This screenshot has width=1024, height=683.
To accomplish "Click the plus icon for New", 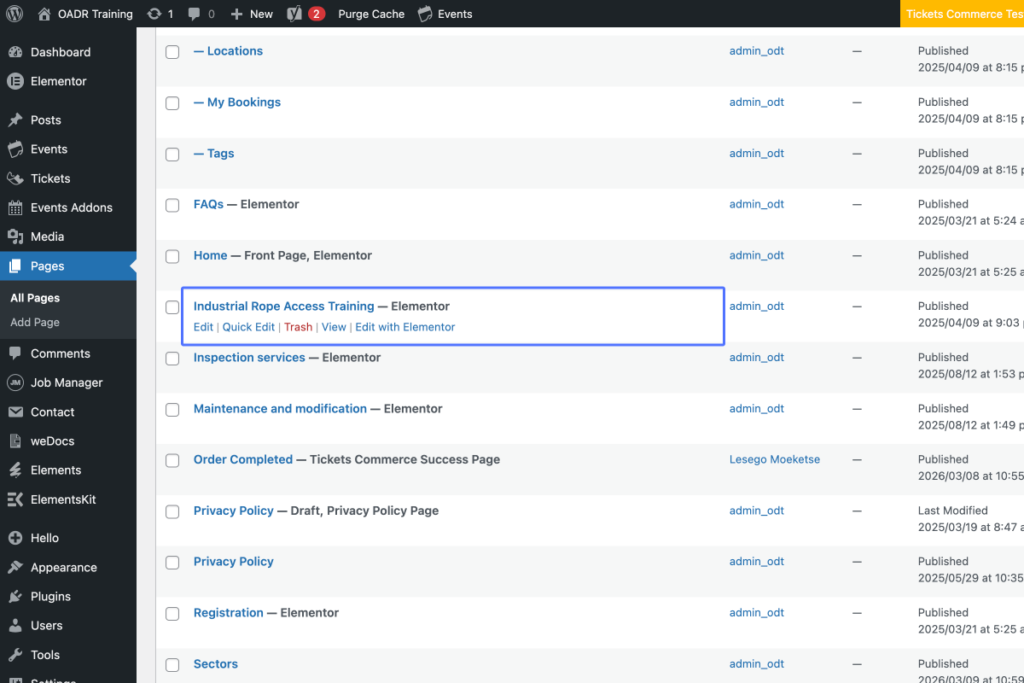I will pyautogui.click(x=236, y=14).
